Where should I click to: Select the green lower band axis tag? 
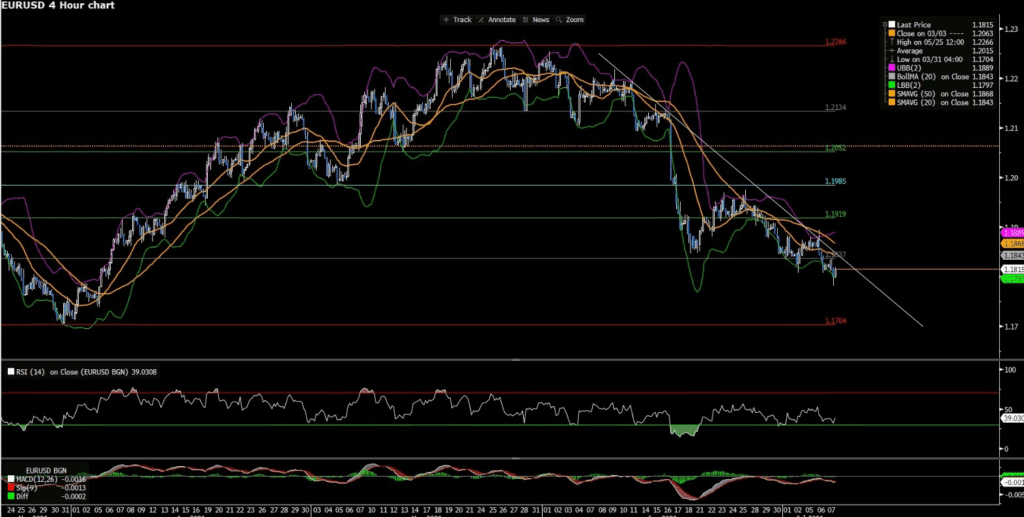click(x=1012, y=279)
